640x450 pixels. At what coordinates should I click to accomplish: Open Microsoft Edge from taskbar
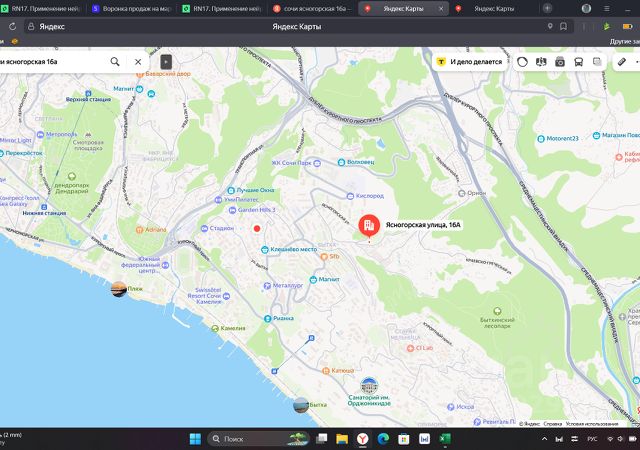(383, 439)
